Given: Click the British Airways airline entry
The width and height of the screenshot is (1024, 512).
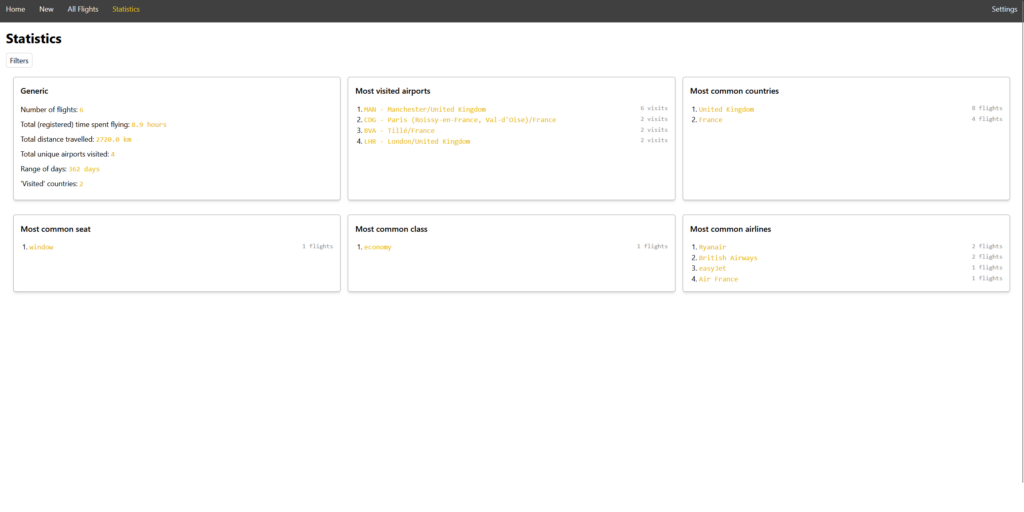Looking at the screenshot, I should [x=728, y=257].
